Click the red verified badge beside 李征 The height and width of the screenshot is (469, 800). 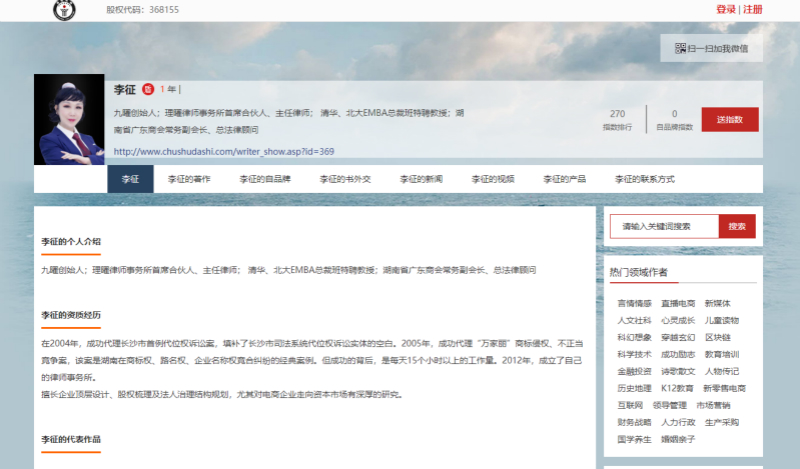[148, 89]
